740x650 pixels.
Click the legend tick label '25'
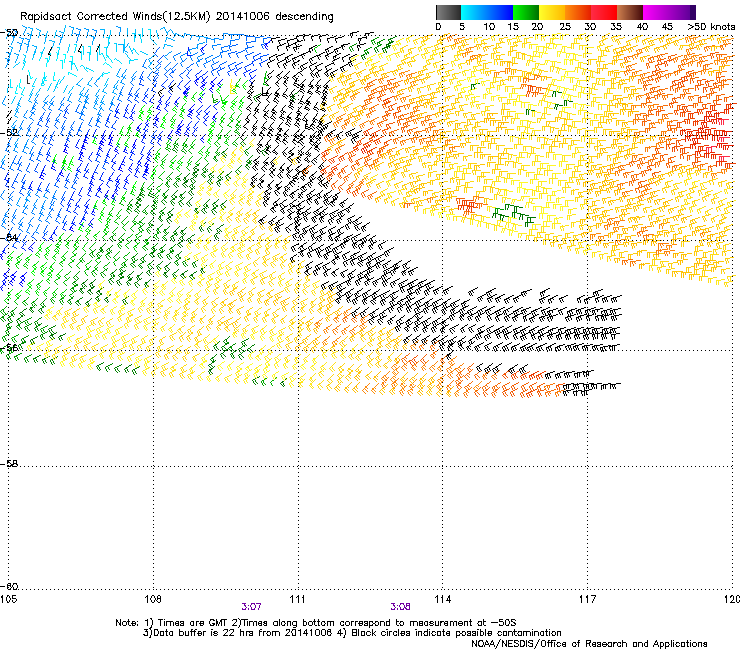[565, 27]
